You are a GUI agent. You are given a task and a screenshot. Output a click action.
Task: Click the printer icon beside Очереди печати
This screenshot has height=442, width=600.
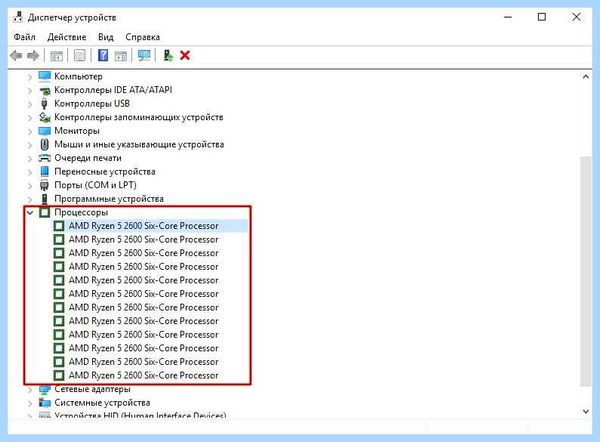[44, 158]
